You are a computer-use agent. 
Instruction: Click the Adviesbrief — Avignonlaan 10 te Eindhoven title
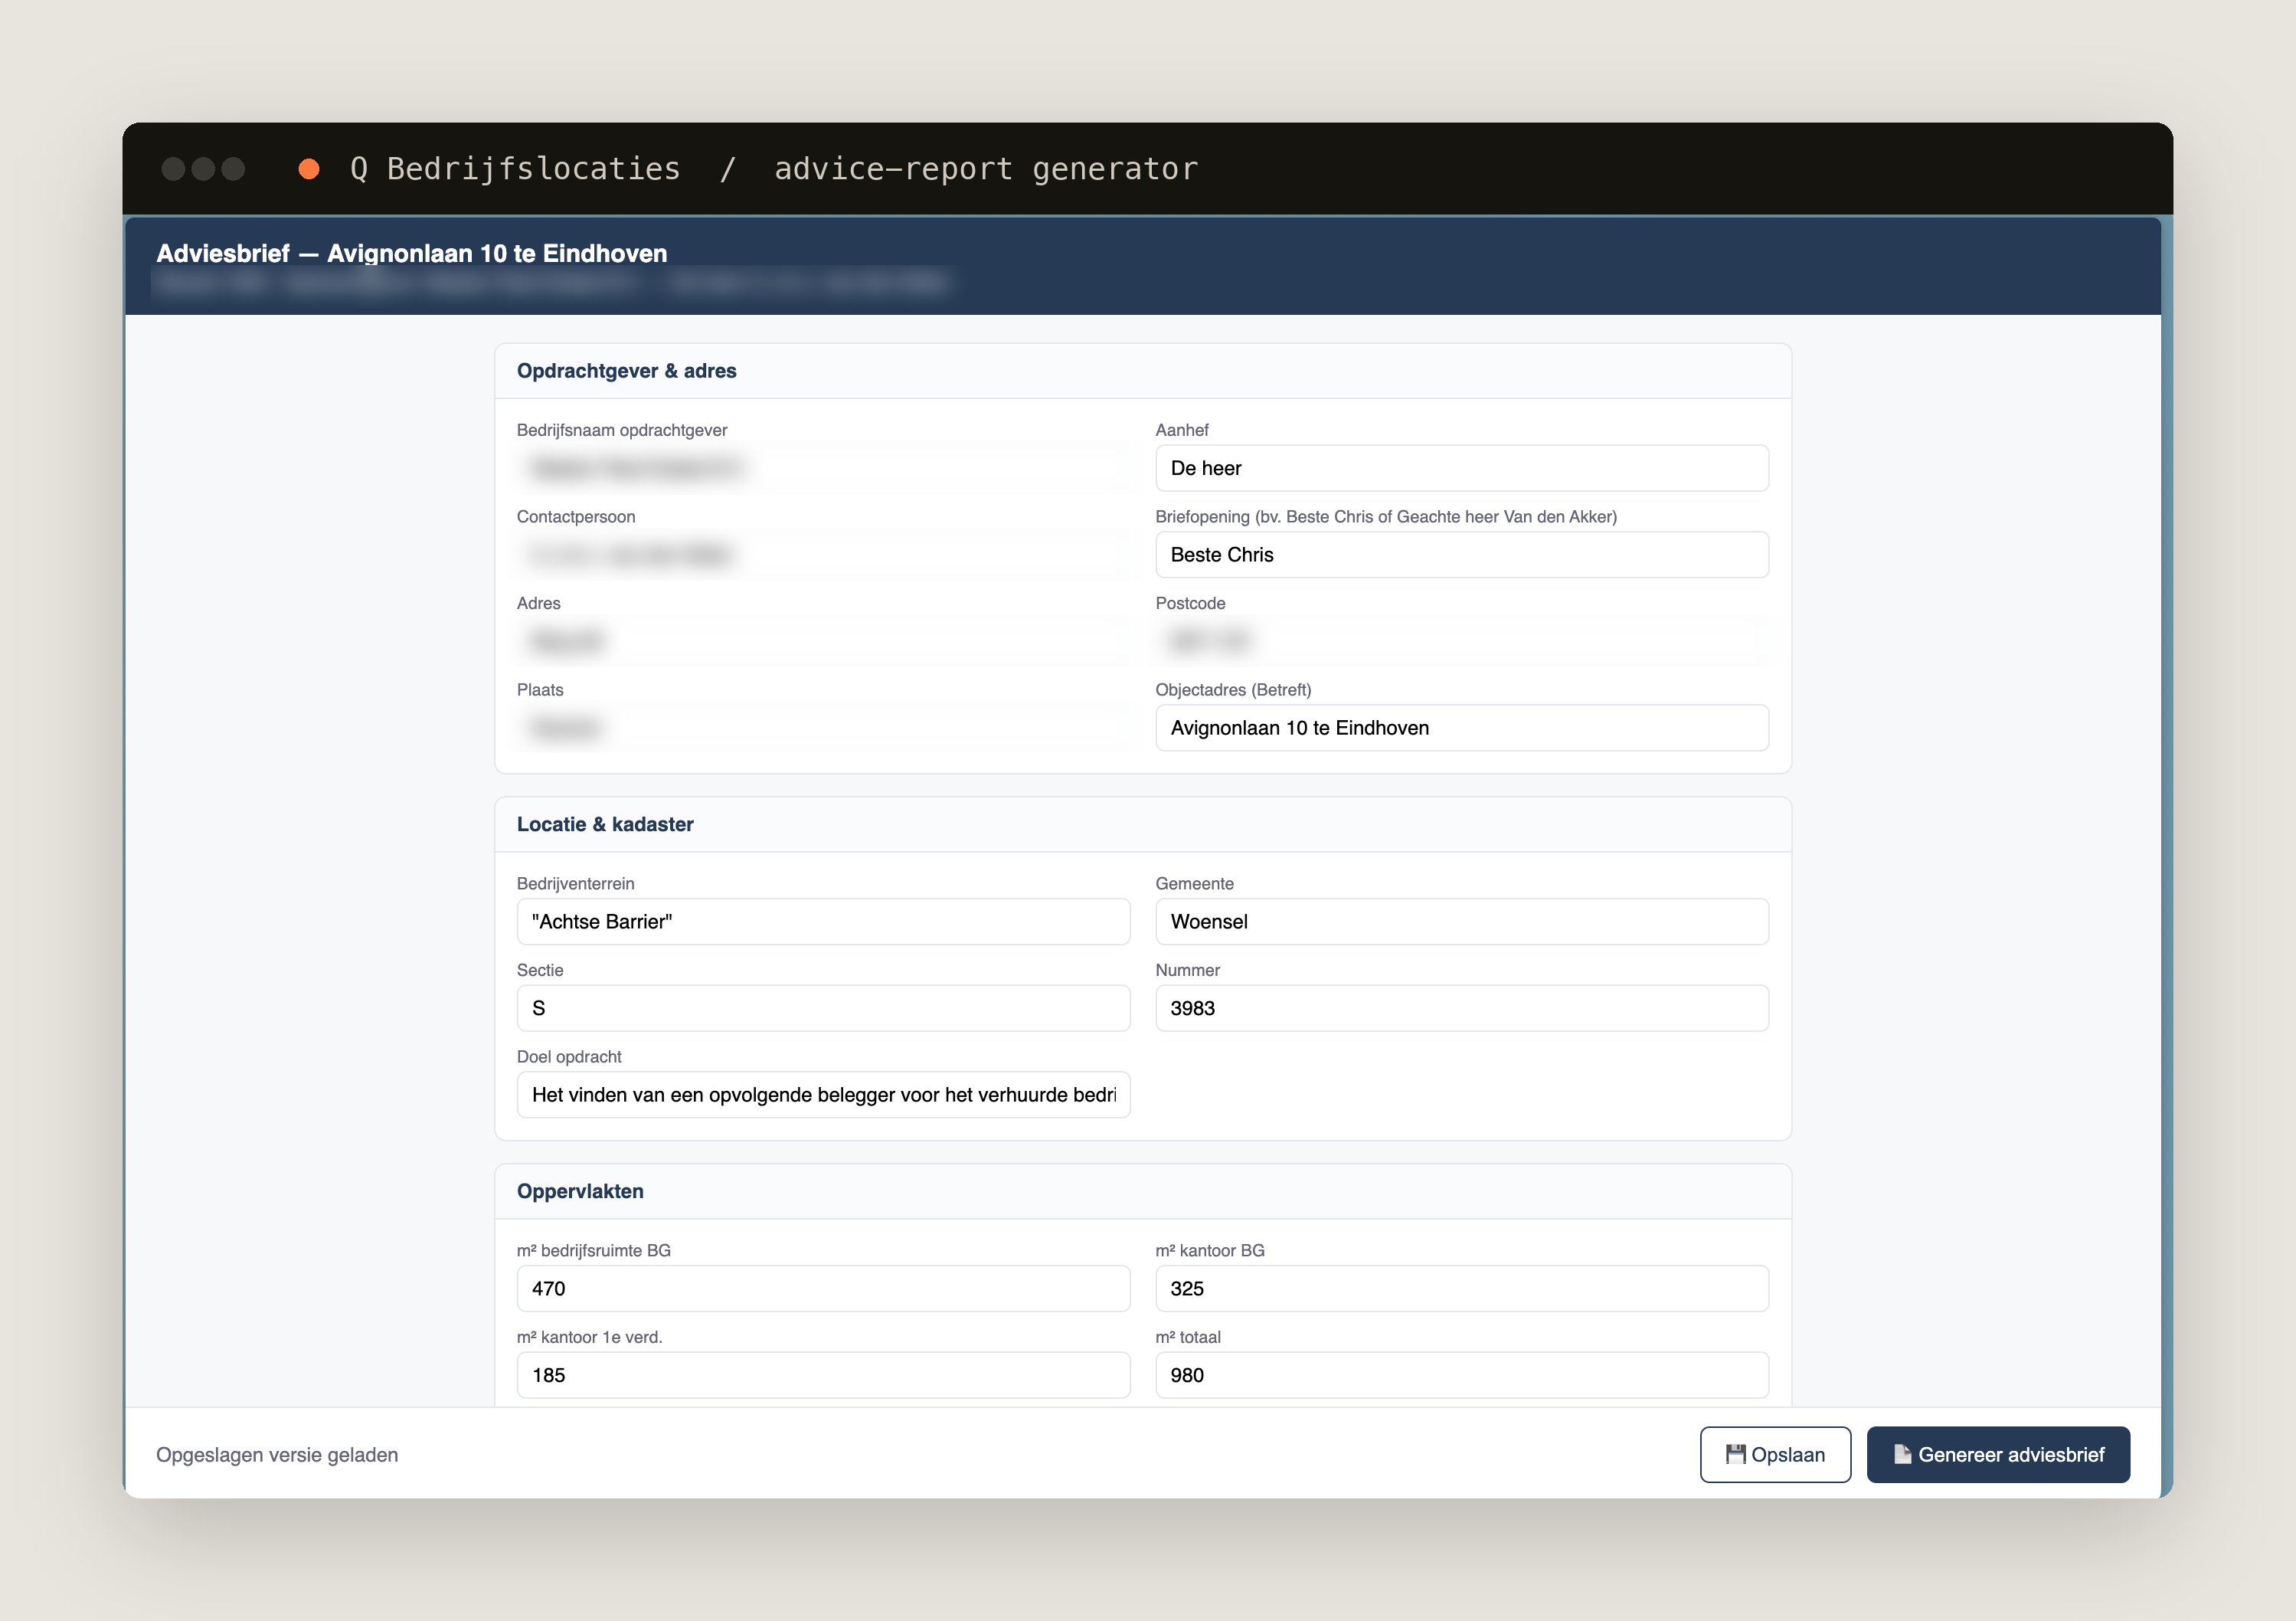412,253
